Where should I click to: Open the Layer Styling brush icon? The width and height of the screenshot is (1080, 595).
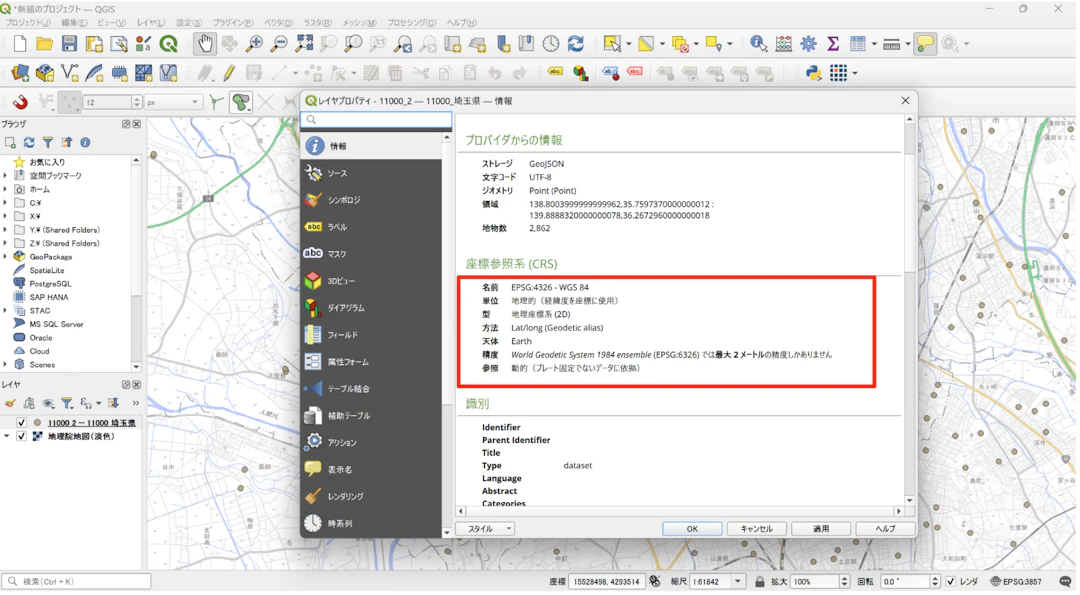coord(10,403)
